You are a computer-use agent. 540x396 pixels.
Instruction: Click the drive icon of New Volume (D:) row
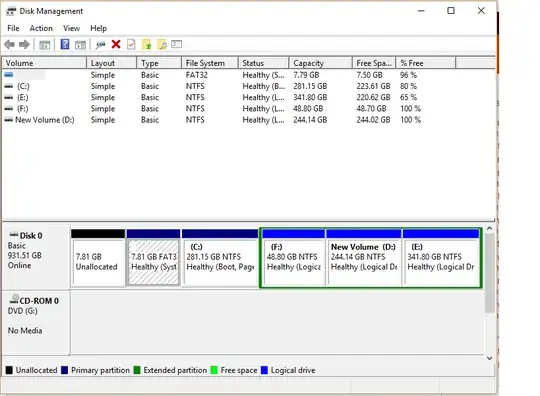pos(9,120)
